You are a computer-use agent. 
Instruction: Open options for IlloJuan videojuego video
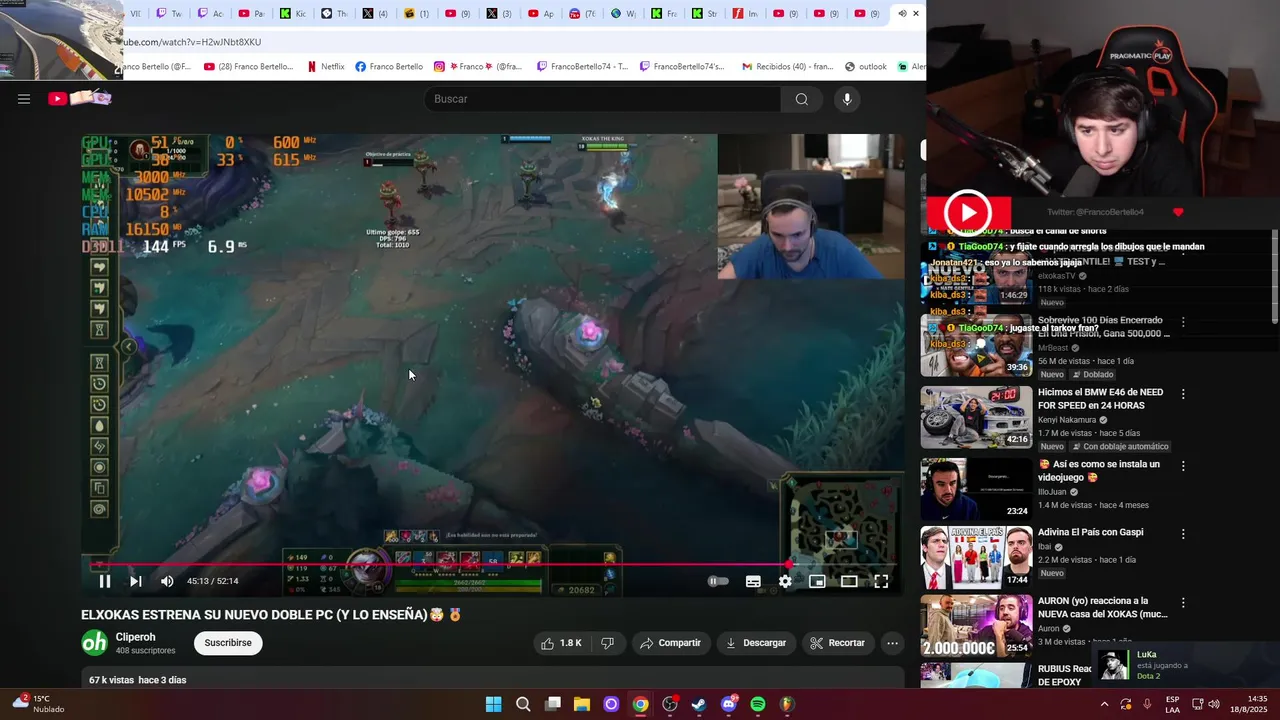click(1183, 466)
